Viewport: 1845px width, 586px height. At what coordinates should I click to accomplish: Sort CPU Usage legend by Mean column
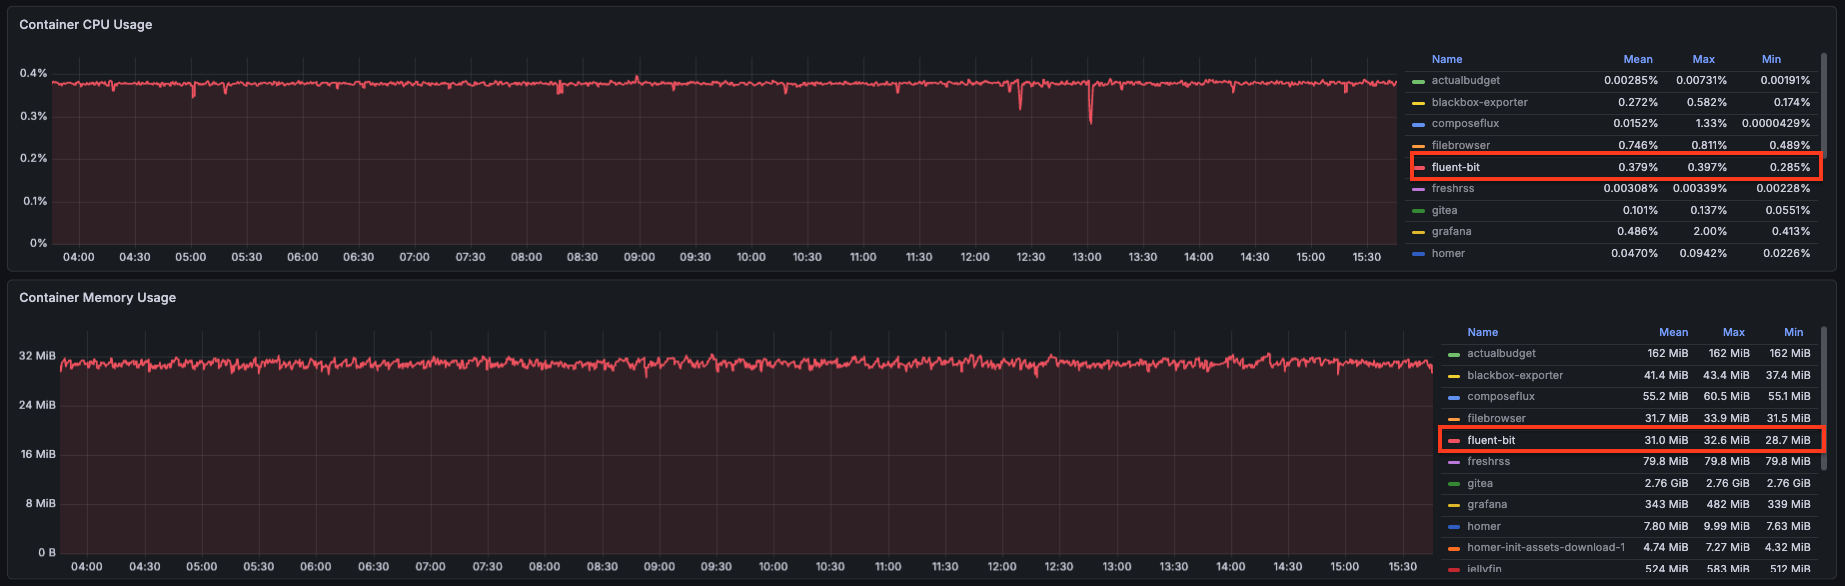click(1638, 59)
